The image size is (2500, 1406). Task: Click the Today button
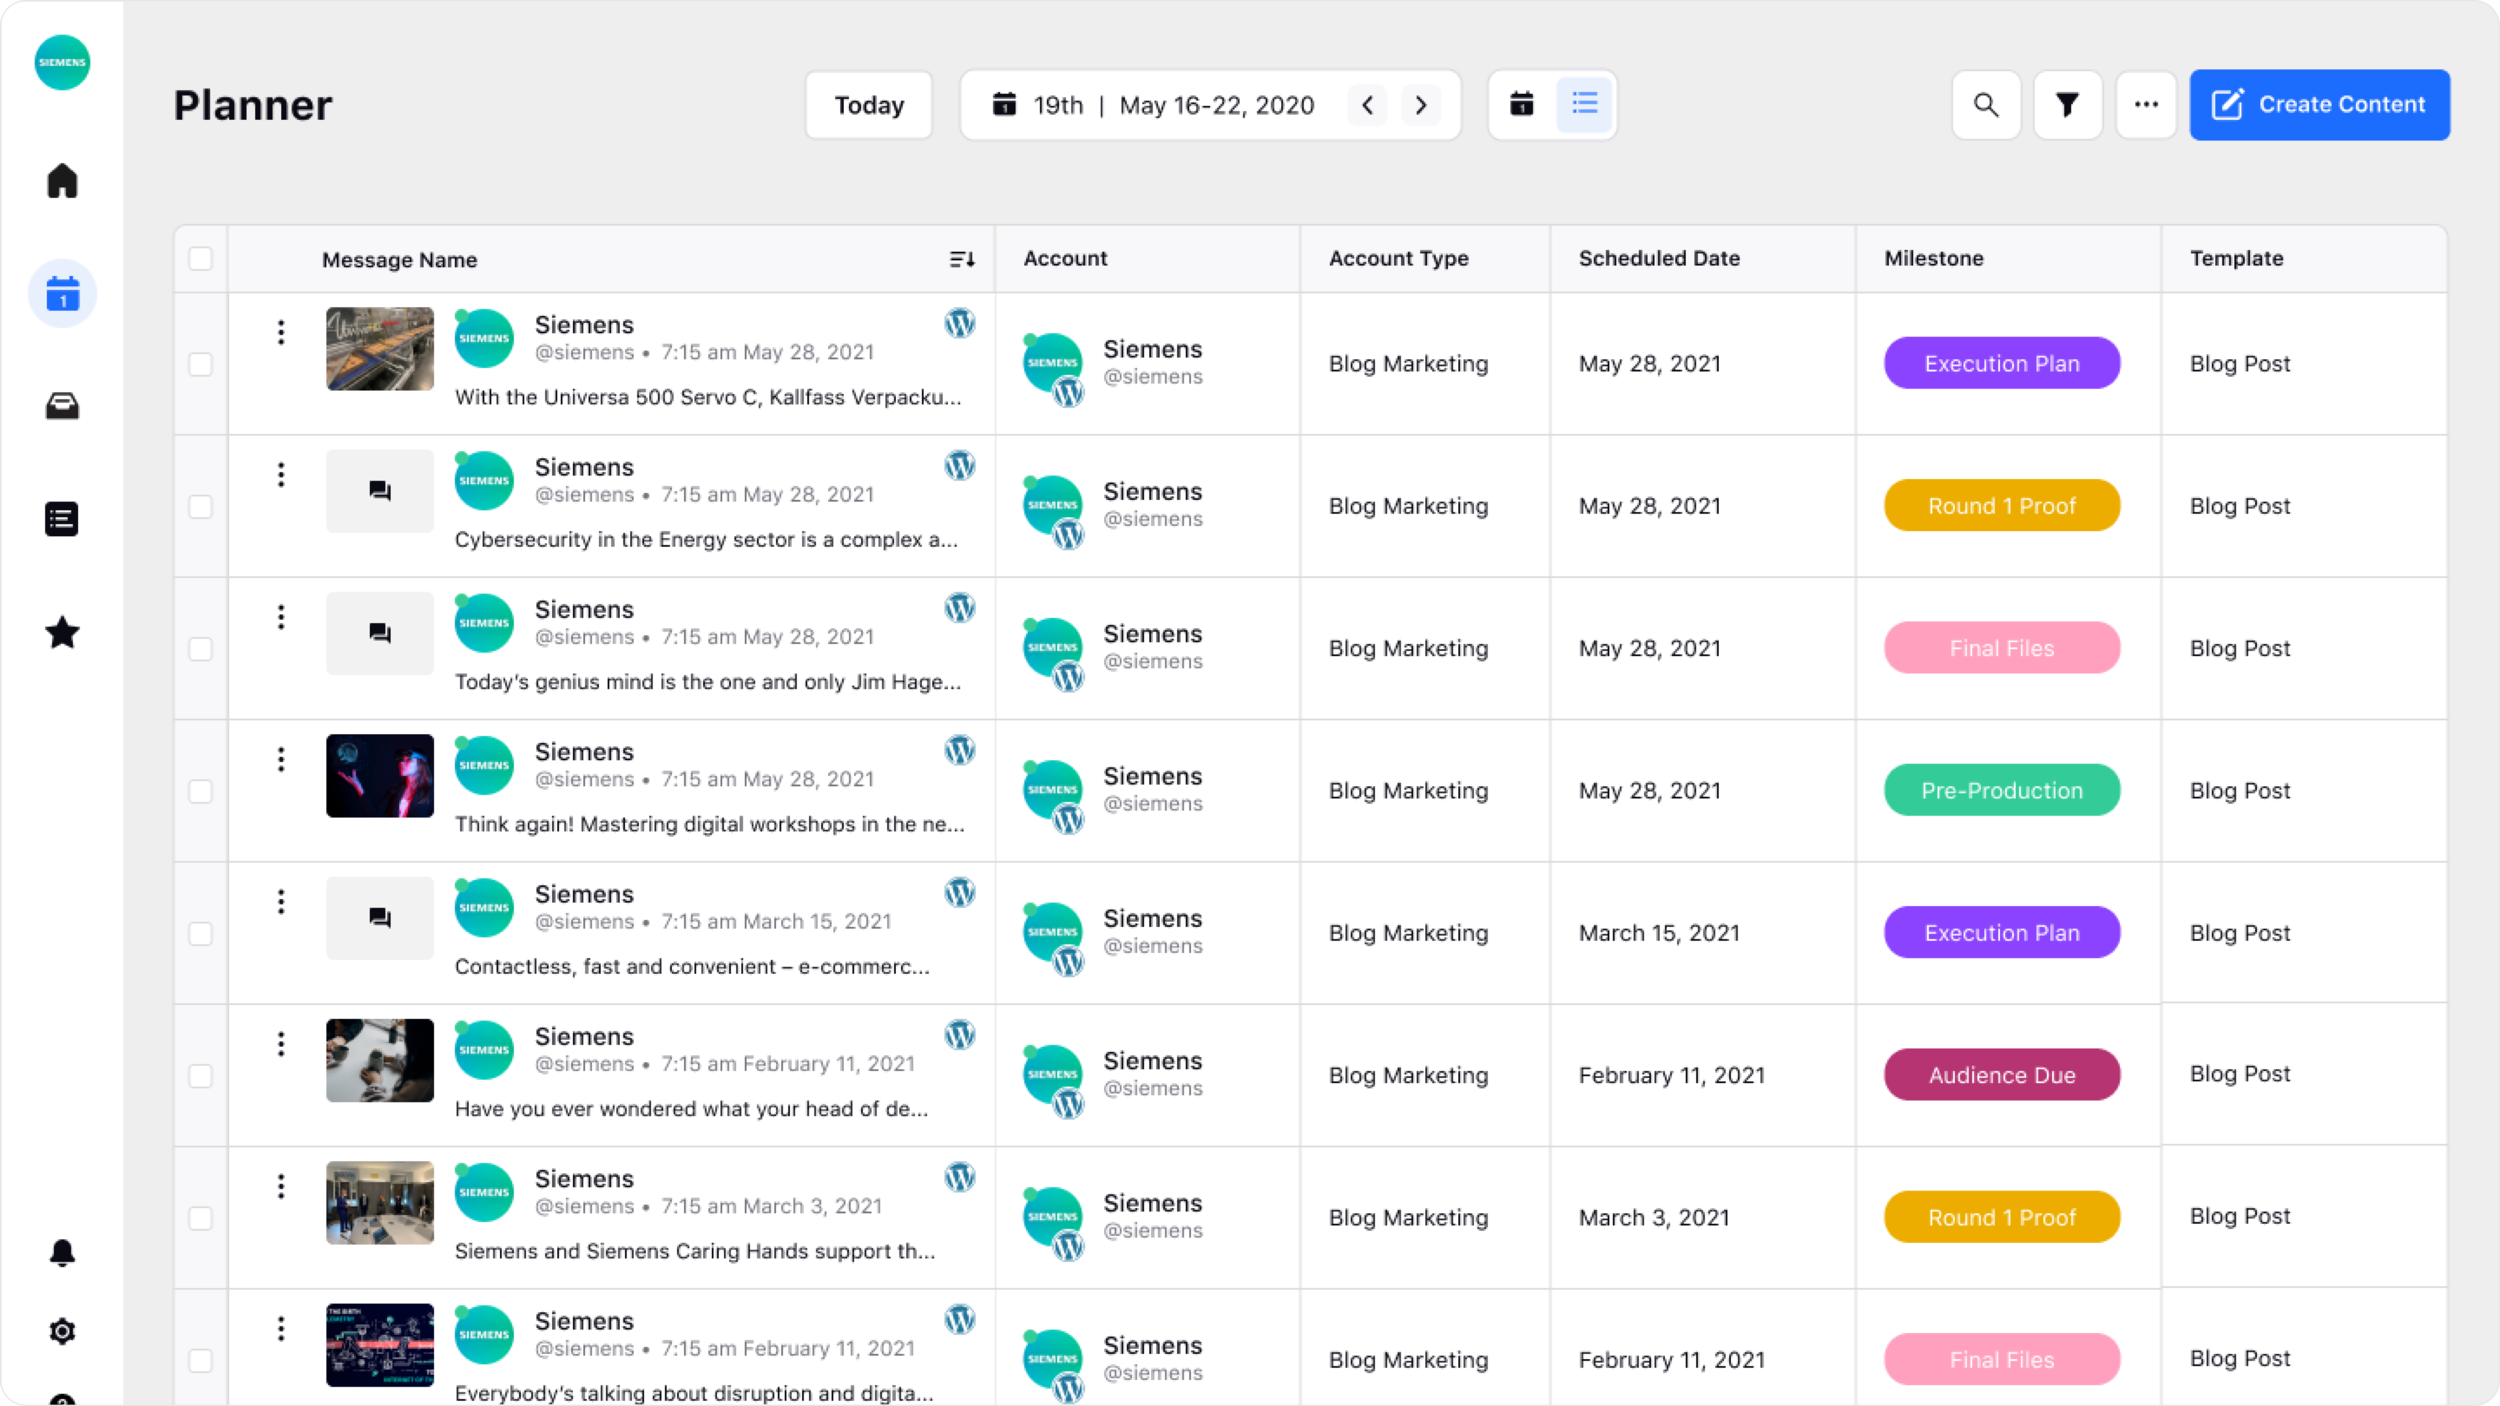pyautogui.click(x=869, y=105)
